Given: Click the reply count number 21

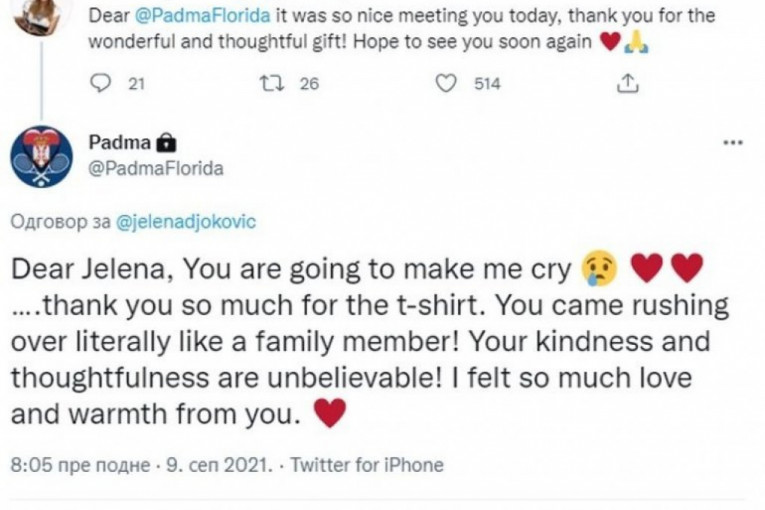Looking at the screenshot, I should (138, 85).
